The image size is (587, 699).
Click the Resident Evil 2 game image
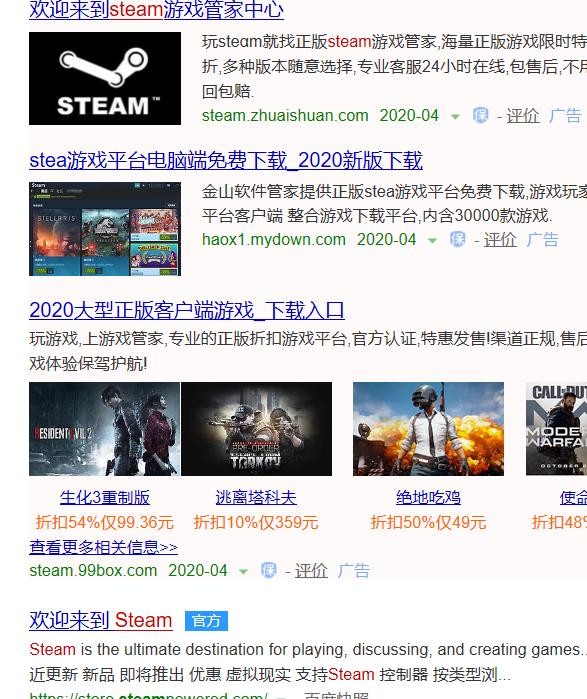pyautogui.click(x=104, y=429)
